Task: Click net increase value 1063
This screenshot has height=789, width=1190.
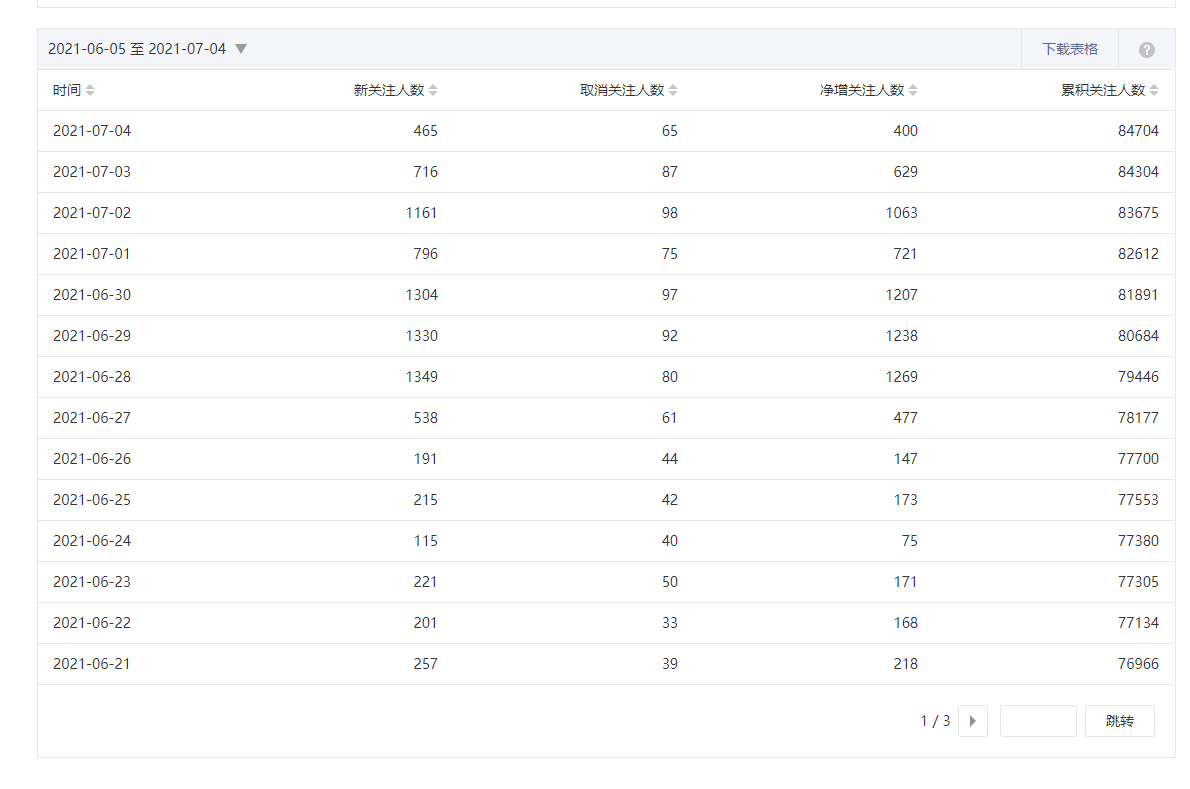Action: [901, 213]
